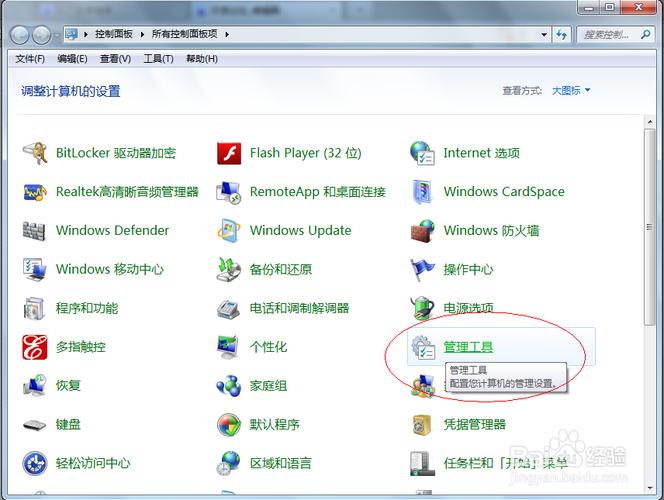
Task: Open 多指触控 red icon
Action: (x=35, y=347)
